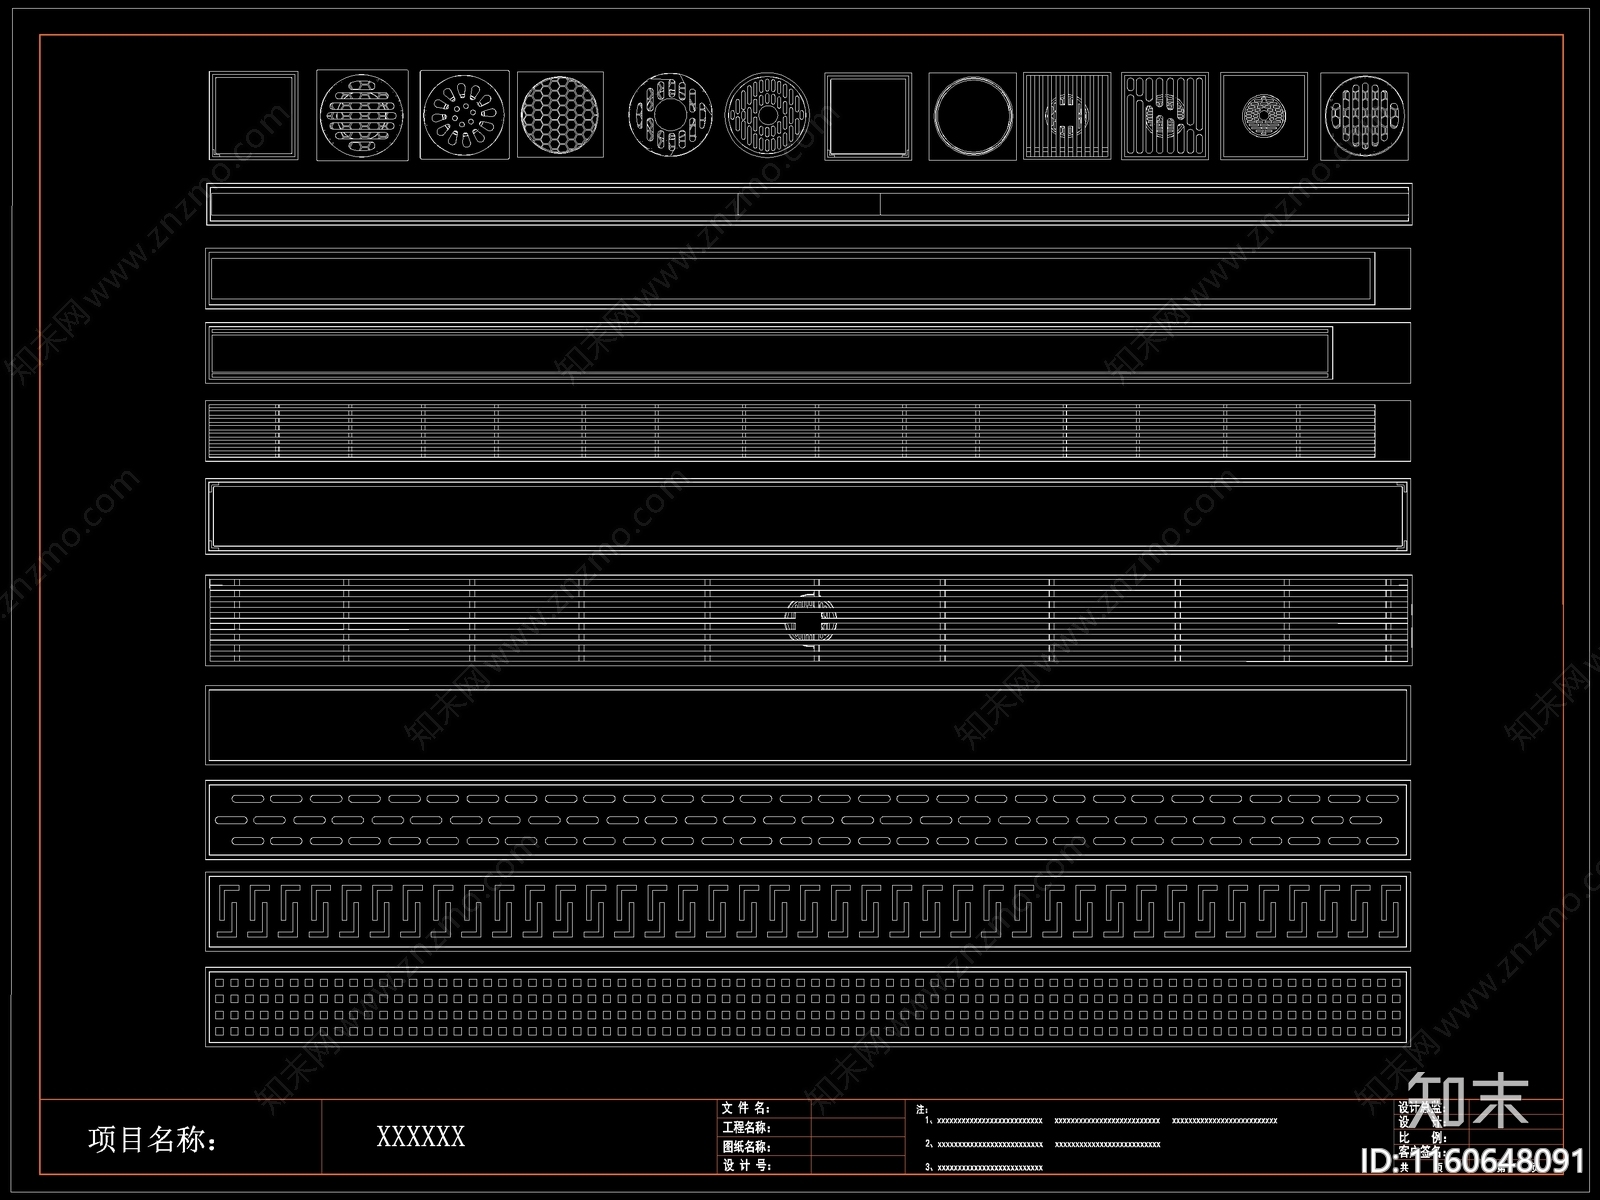This screenshot has height=1200, width=1600.
Task: Select the linear drain with oval slots
Action: [809, 819]
